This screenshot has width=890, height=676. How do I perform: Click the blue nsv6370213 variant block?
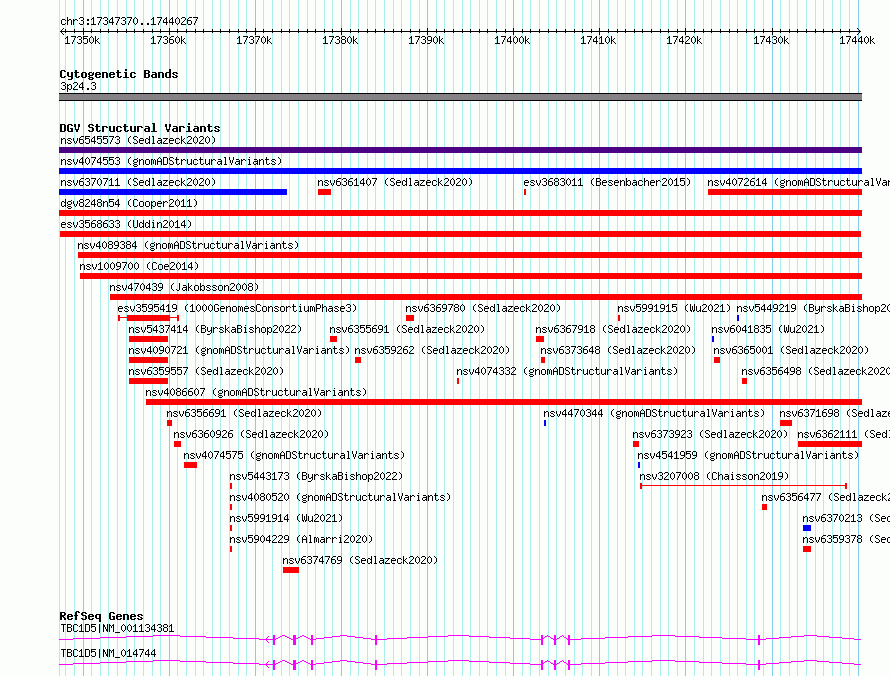click(x=807, y=528)
